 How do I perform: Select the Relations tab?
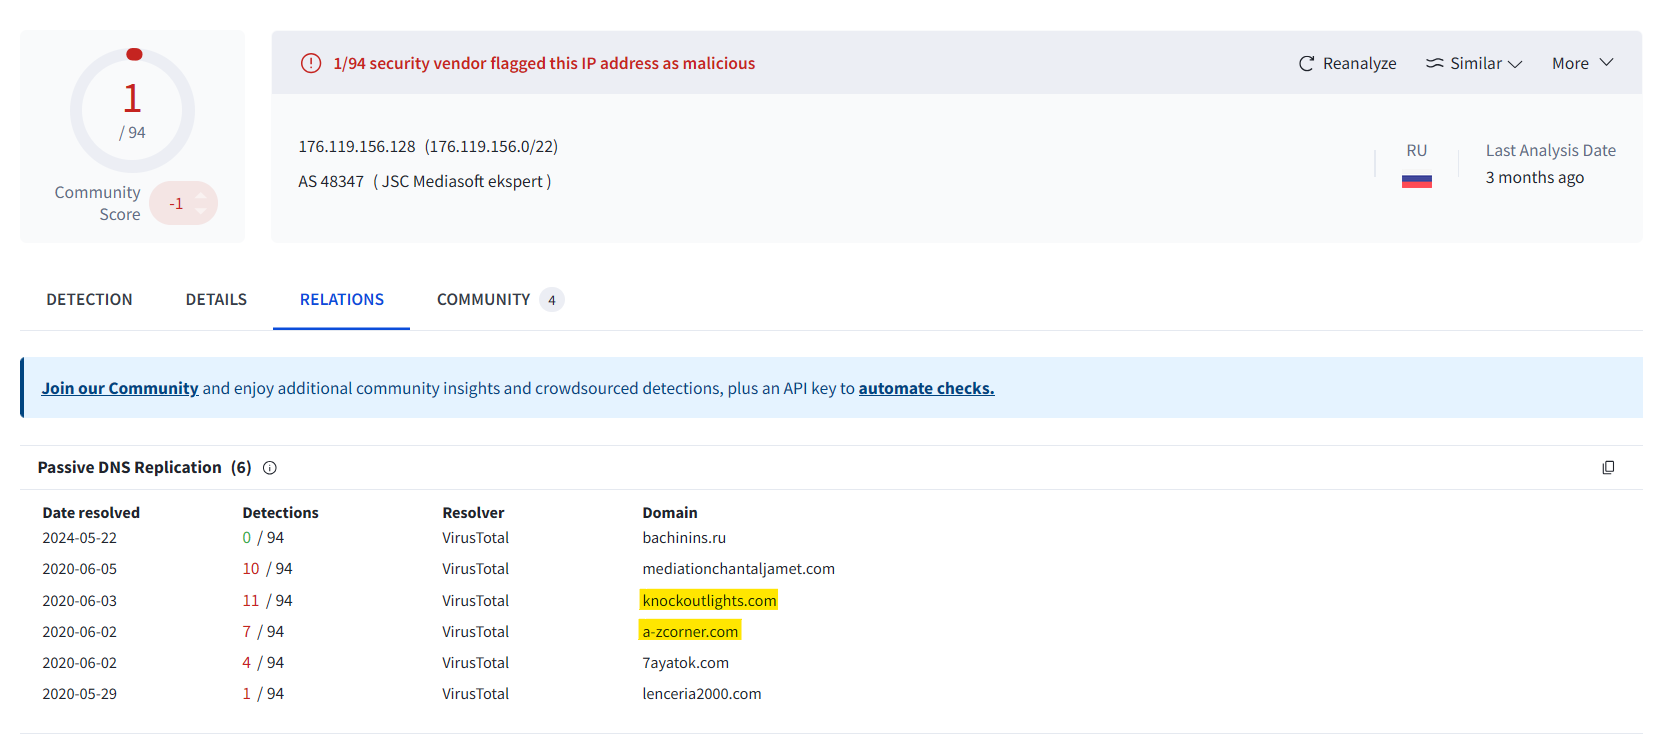[342, 299]
